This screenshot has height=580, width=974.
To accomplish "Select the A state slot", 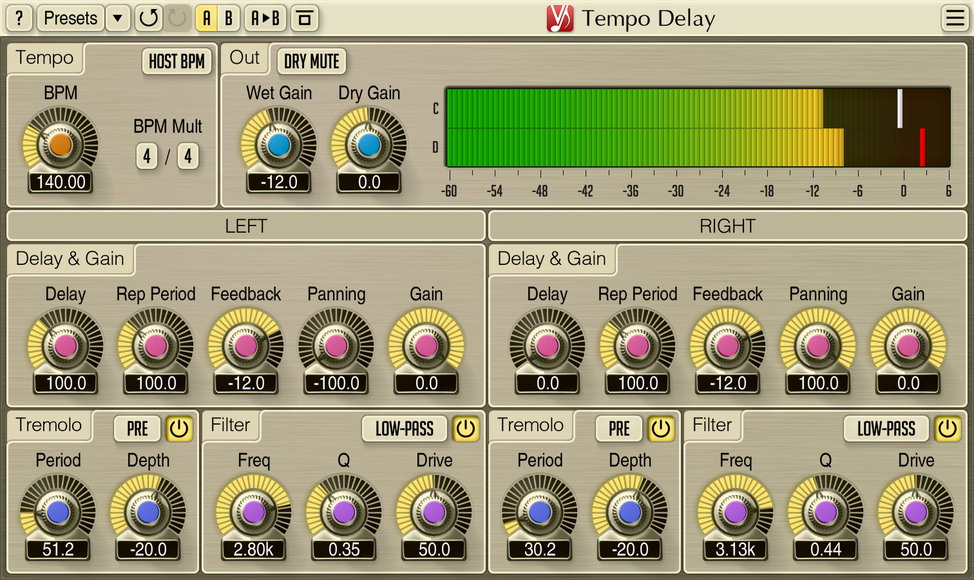I will click(x=207, y=19).
